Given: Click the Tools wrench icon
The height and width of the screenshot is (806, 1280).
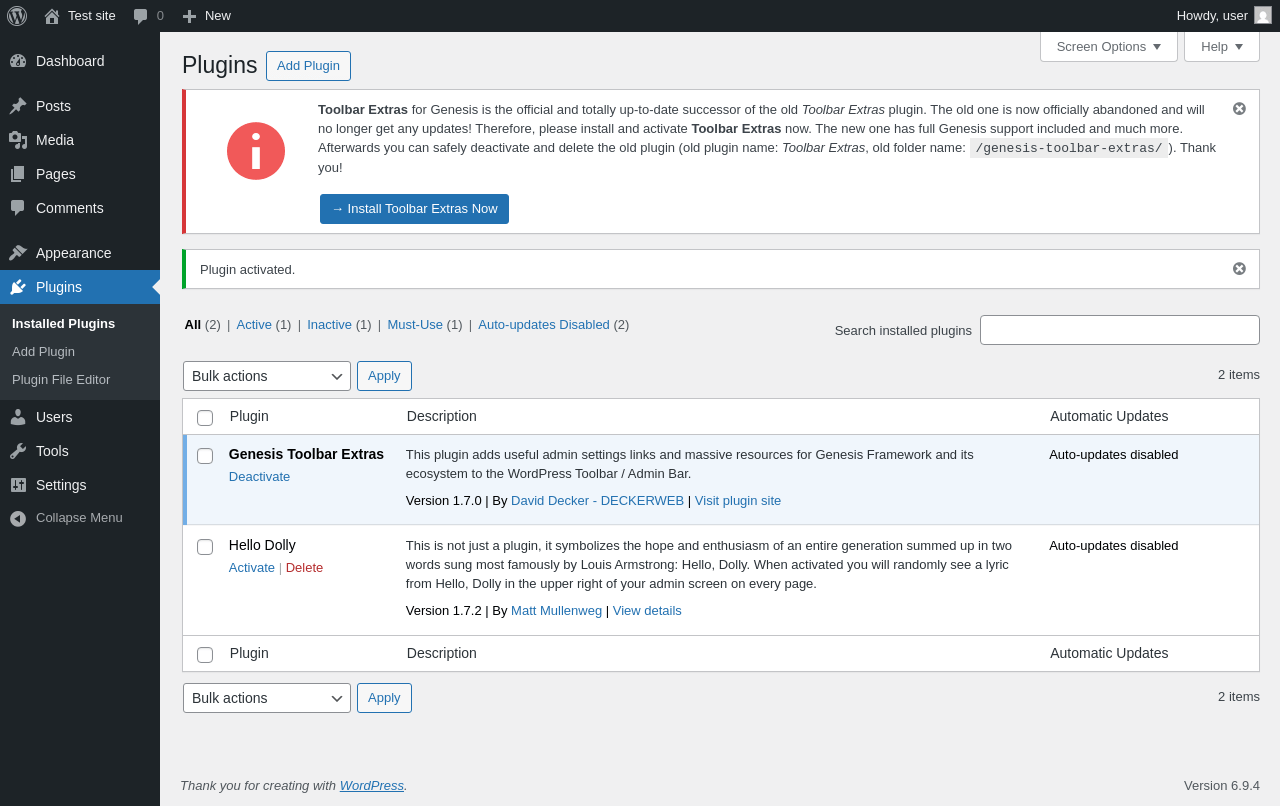Looking at the screenshot, I should tap(18, 451).
